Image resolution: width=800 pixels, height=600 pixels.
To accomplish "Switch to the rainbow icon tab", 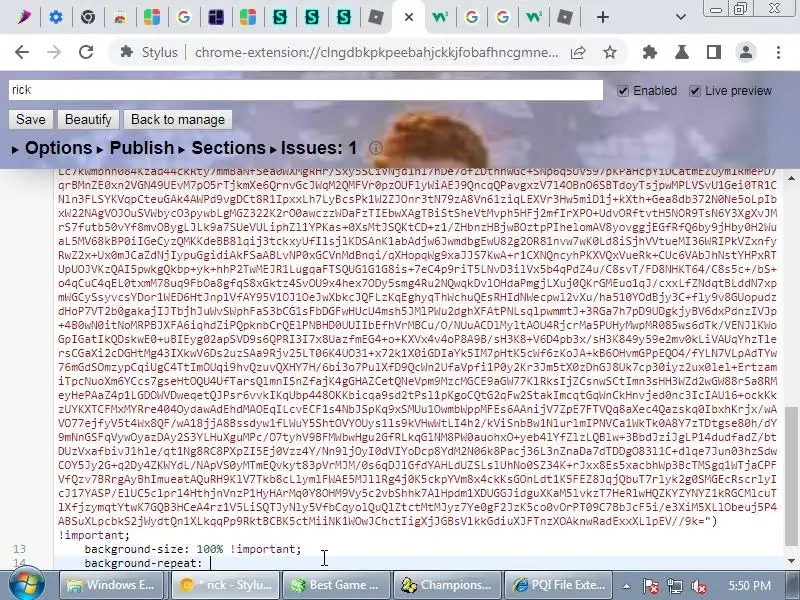I will click(x=120, y=17).
